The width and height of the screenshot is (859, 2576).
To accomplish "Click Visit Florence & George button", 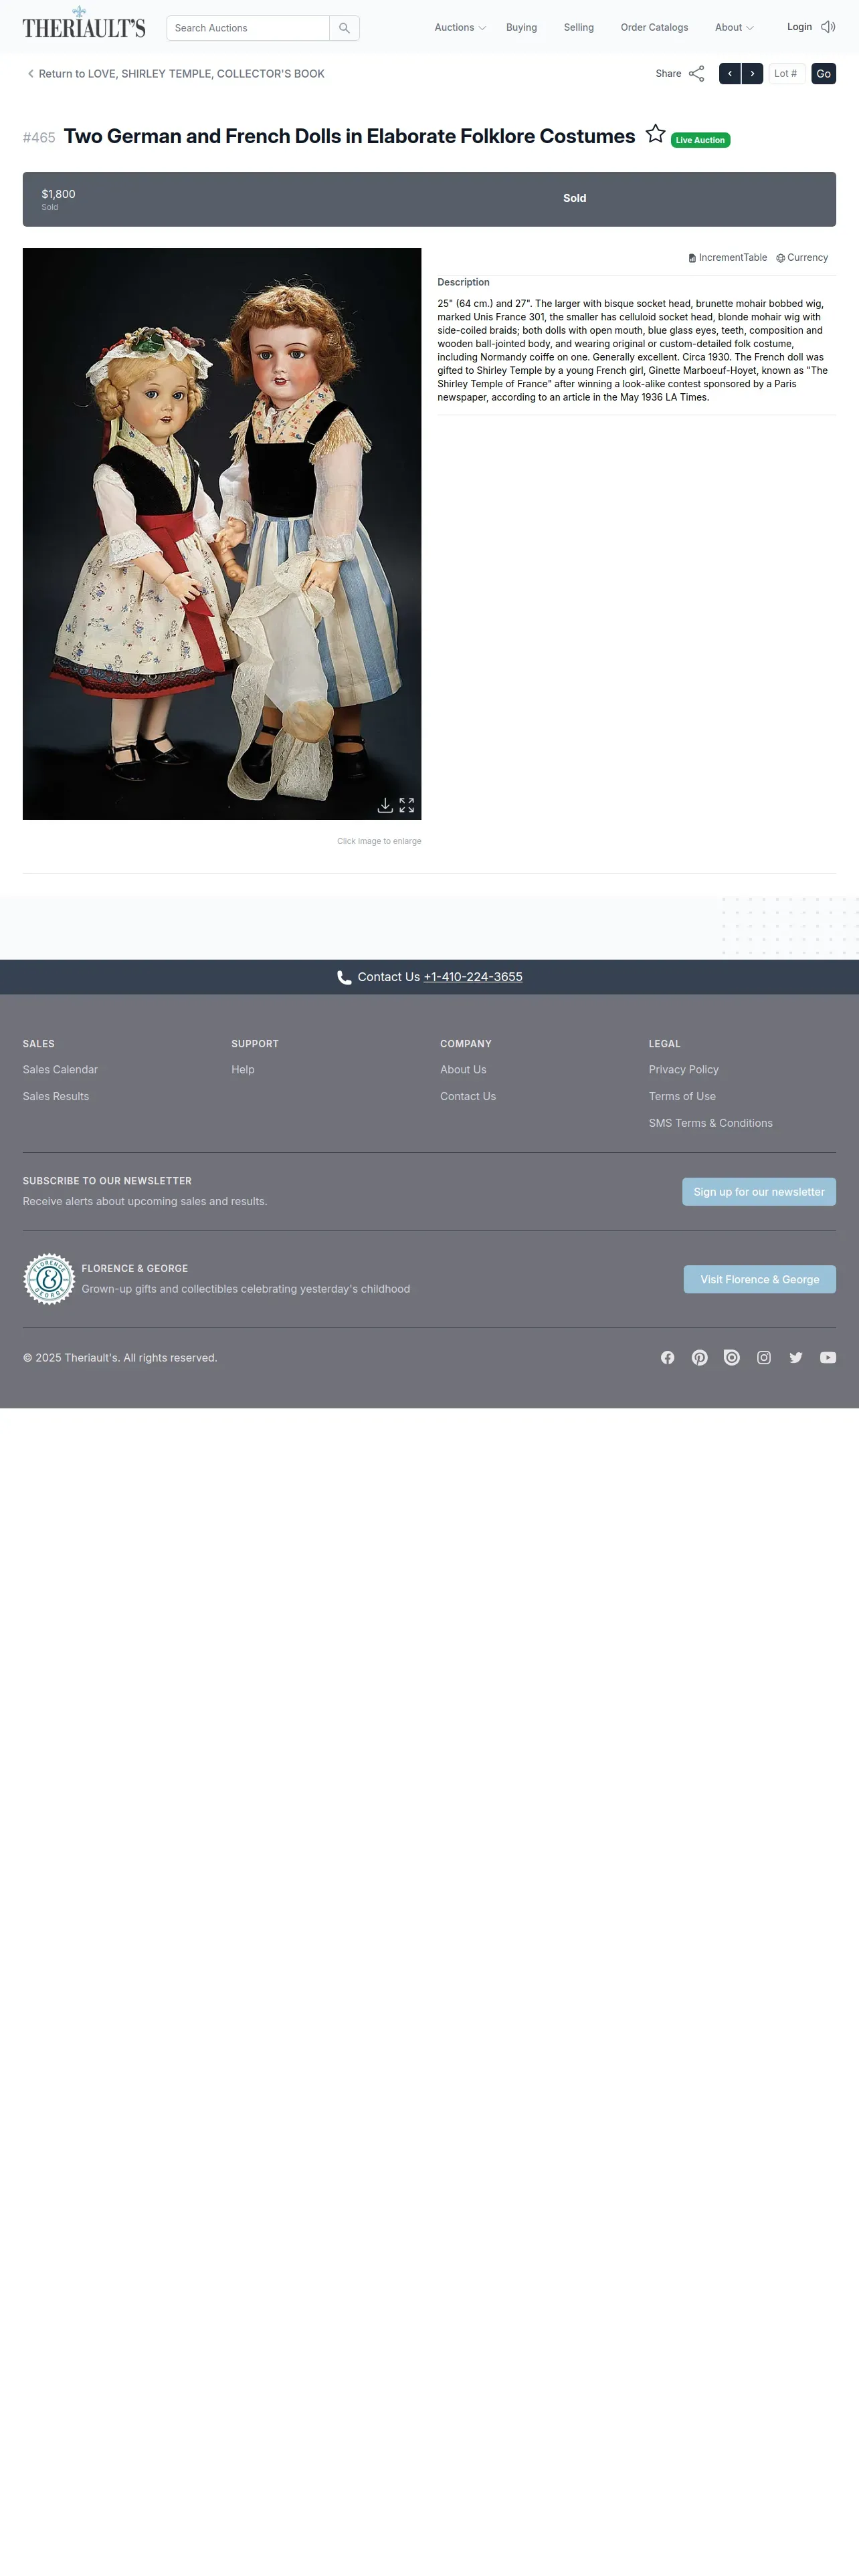I will (x=760, y=1280).
